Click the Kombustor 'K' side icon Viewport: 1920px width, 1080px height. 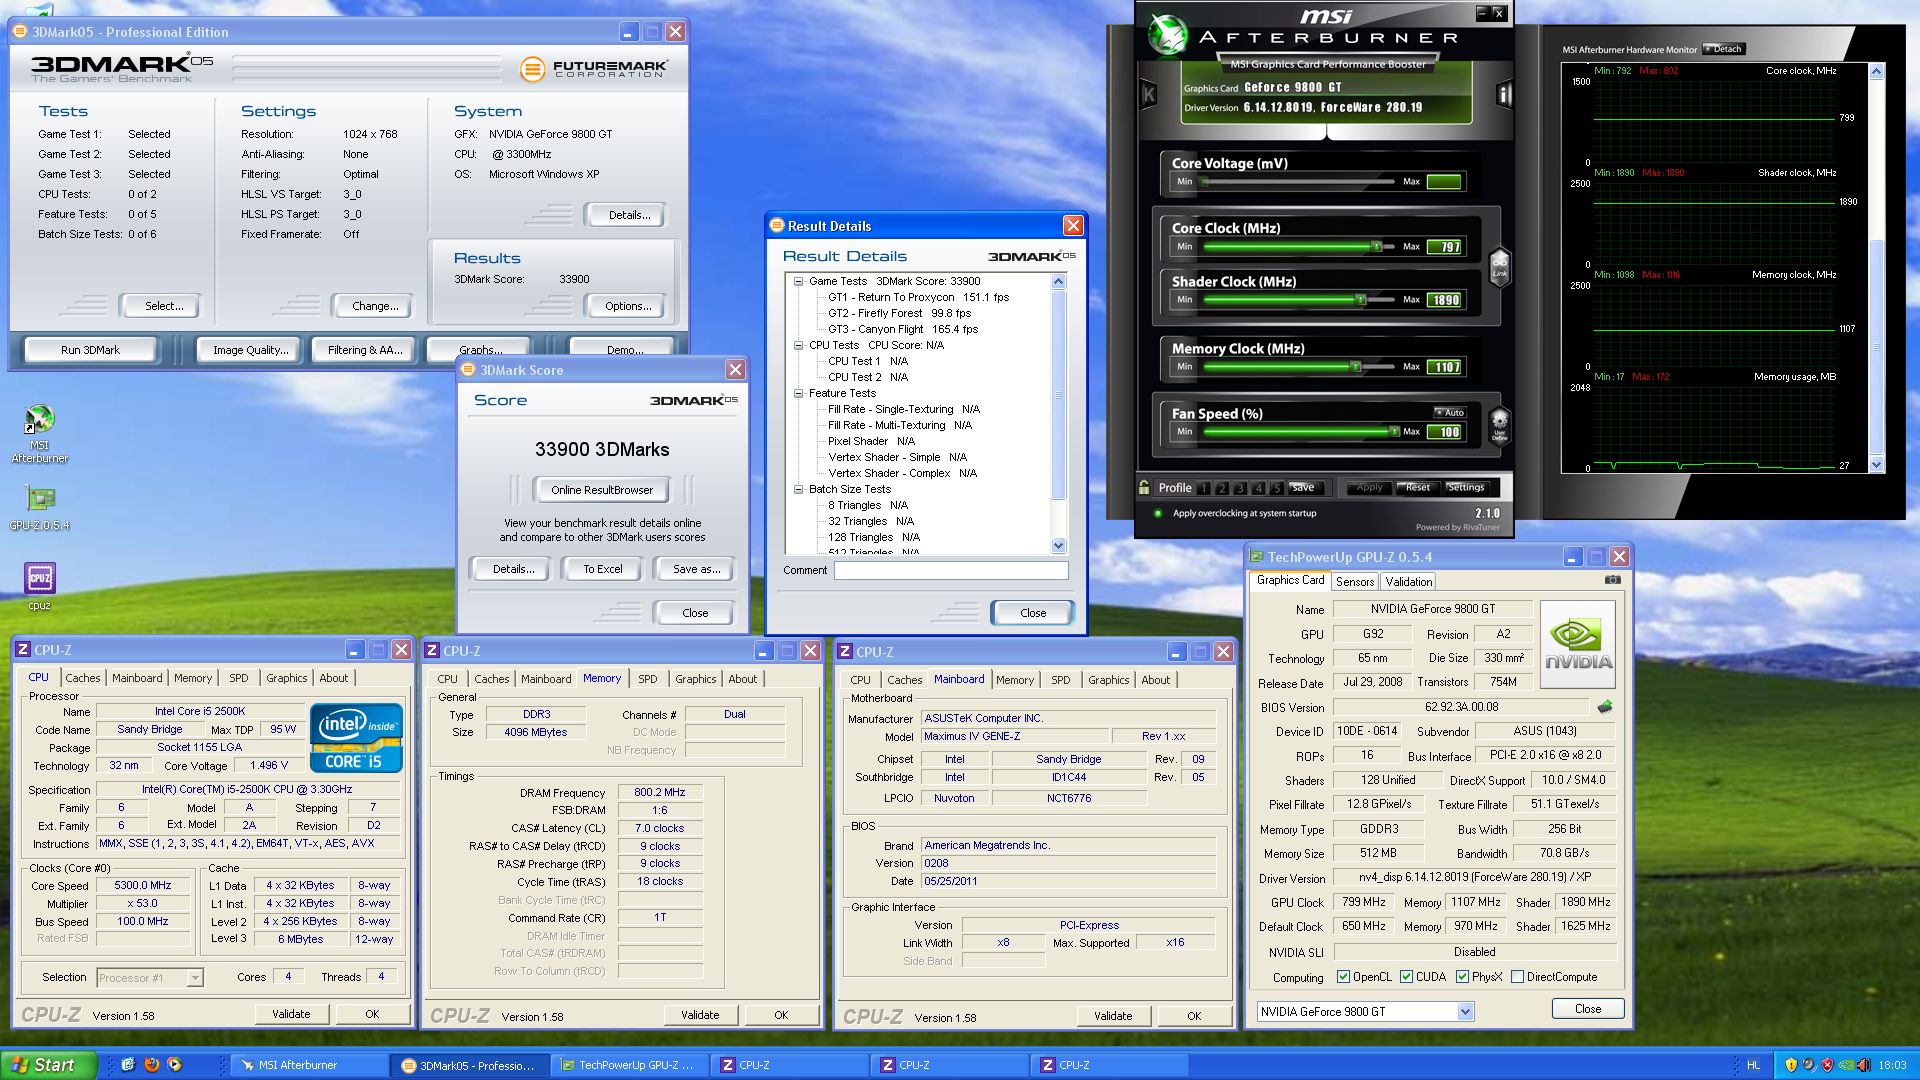[x=1149, y=95]
